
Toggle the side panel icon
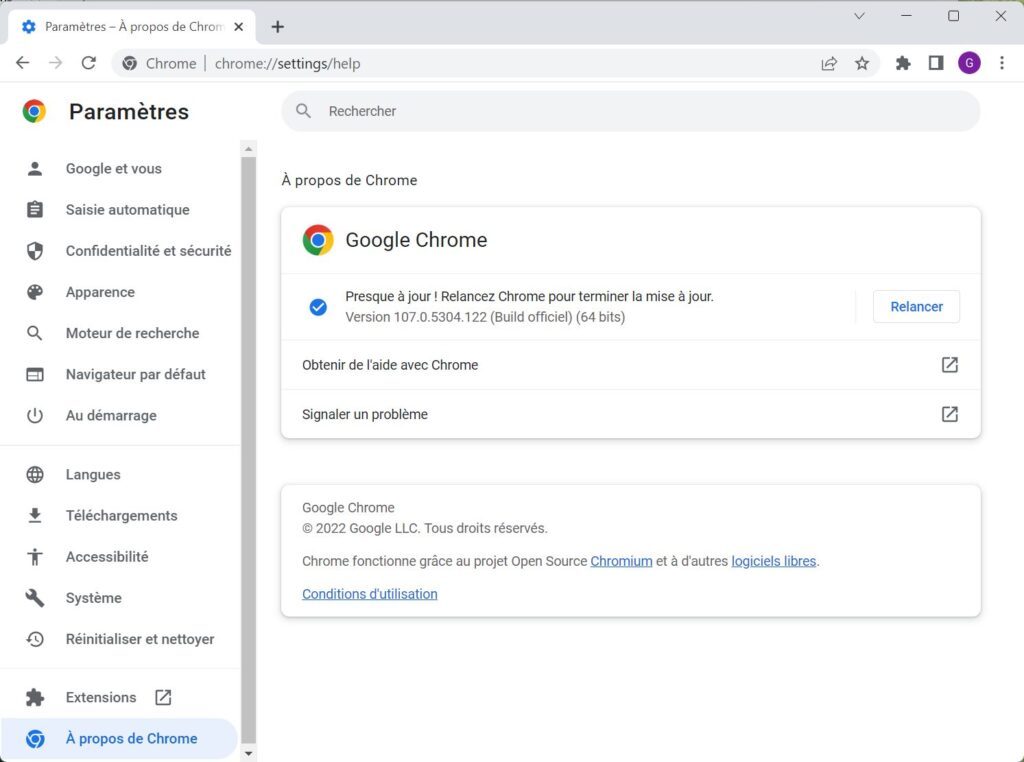click(936, 63)
